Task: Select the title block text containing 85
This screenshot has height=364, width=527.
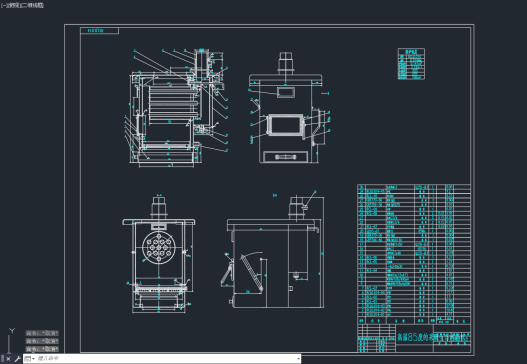Action: click(x=433, y=337)
